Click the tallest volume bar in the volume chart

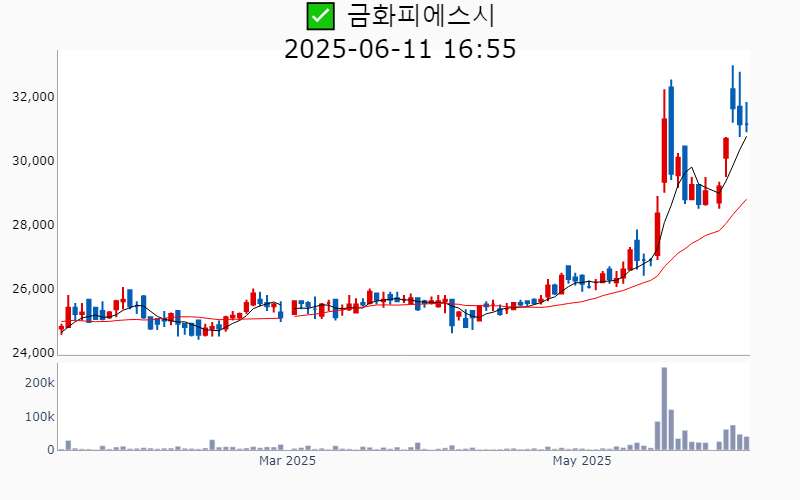664,409
